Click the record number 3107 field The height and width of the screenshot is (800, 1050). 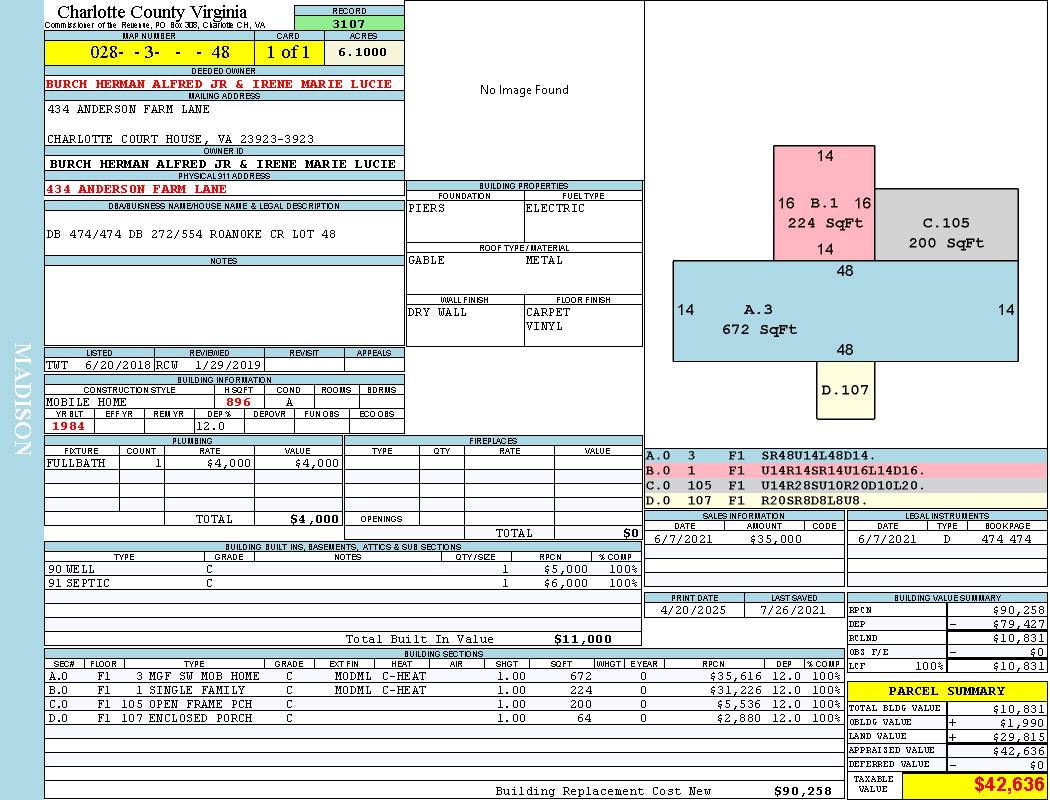(349, 24)
